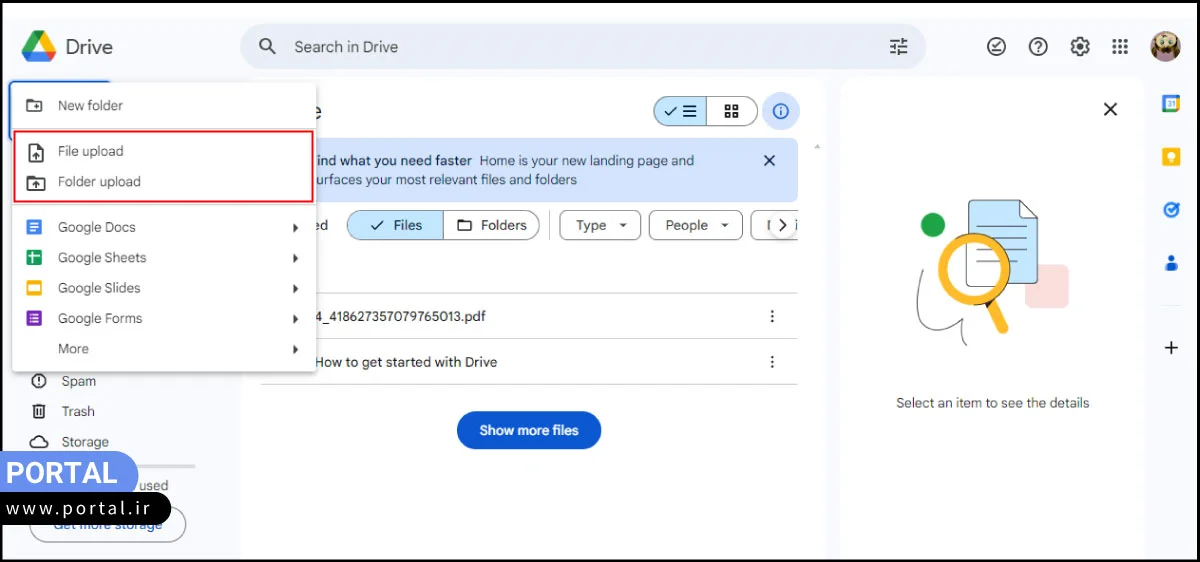Click the Show more files button
Screen dimensions: 1200x562
coord(529,430)
